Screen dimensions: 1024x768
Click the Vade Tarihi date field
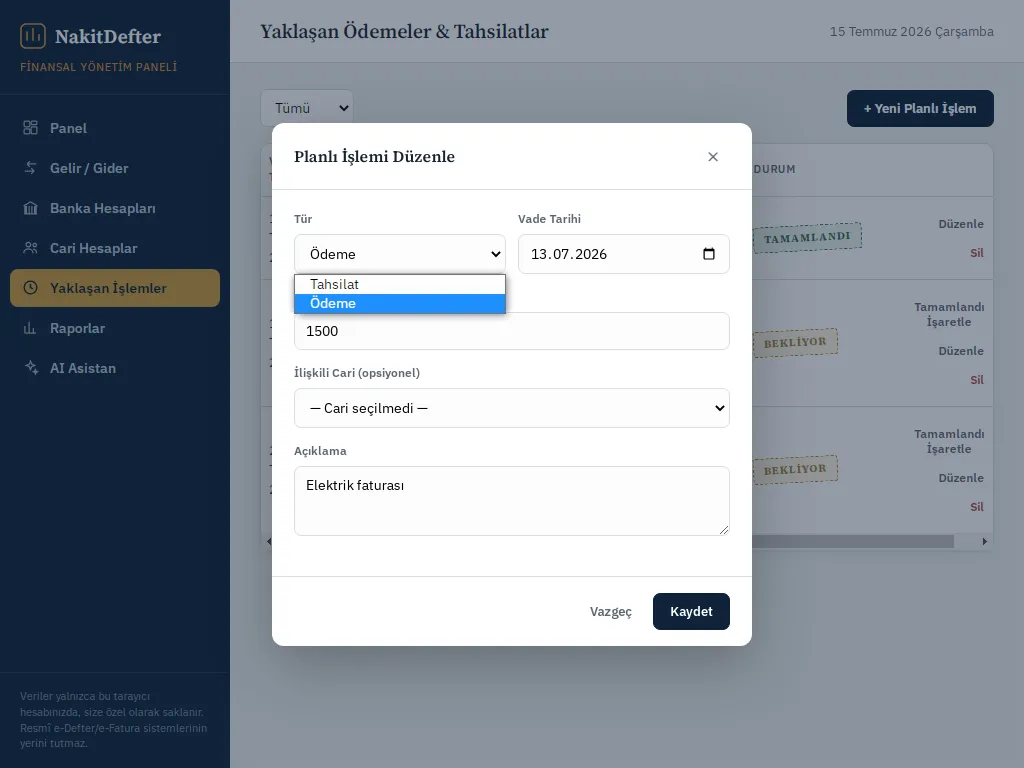(x=624, y=254)
